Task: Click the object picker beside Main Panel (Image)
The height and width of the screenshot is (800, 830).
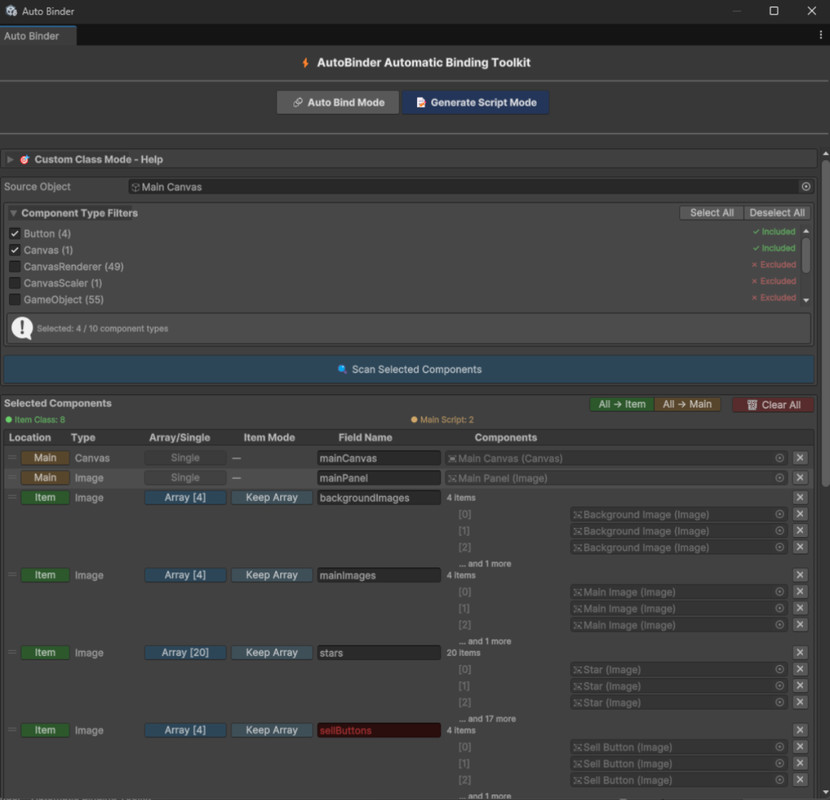Action: click(x=780, y=478)
